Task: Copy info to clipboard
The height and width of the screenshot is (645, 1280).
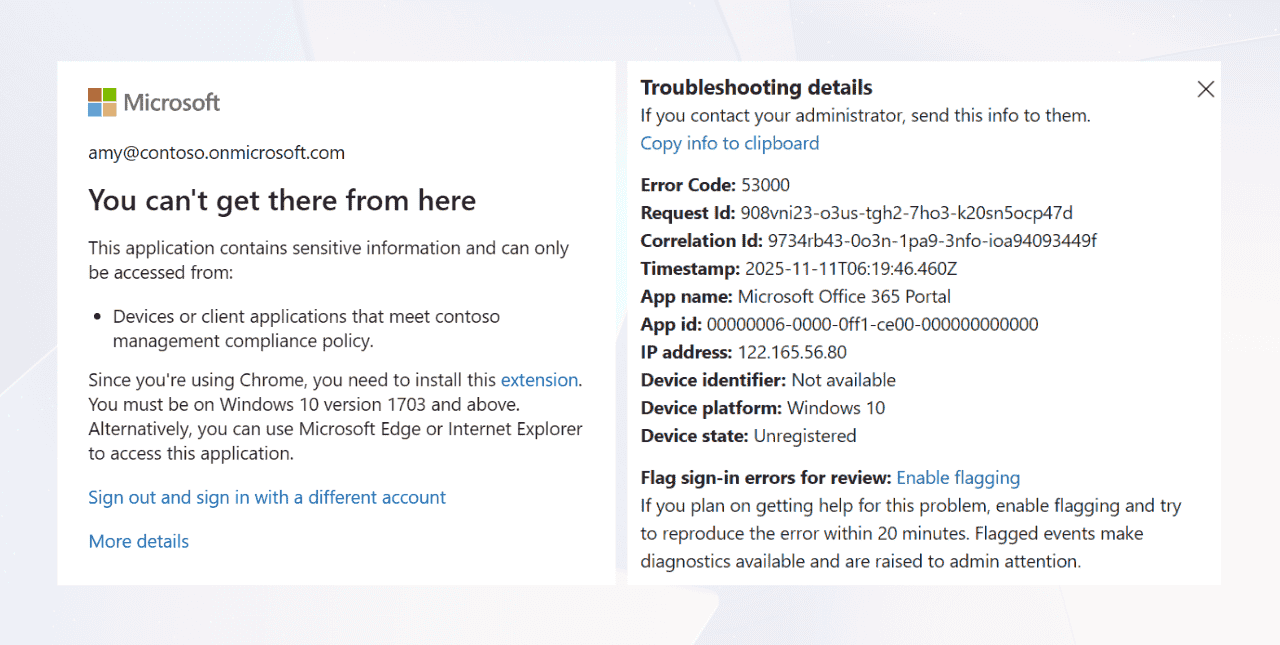Action: tap(729, 143)
